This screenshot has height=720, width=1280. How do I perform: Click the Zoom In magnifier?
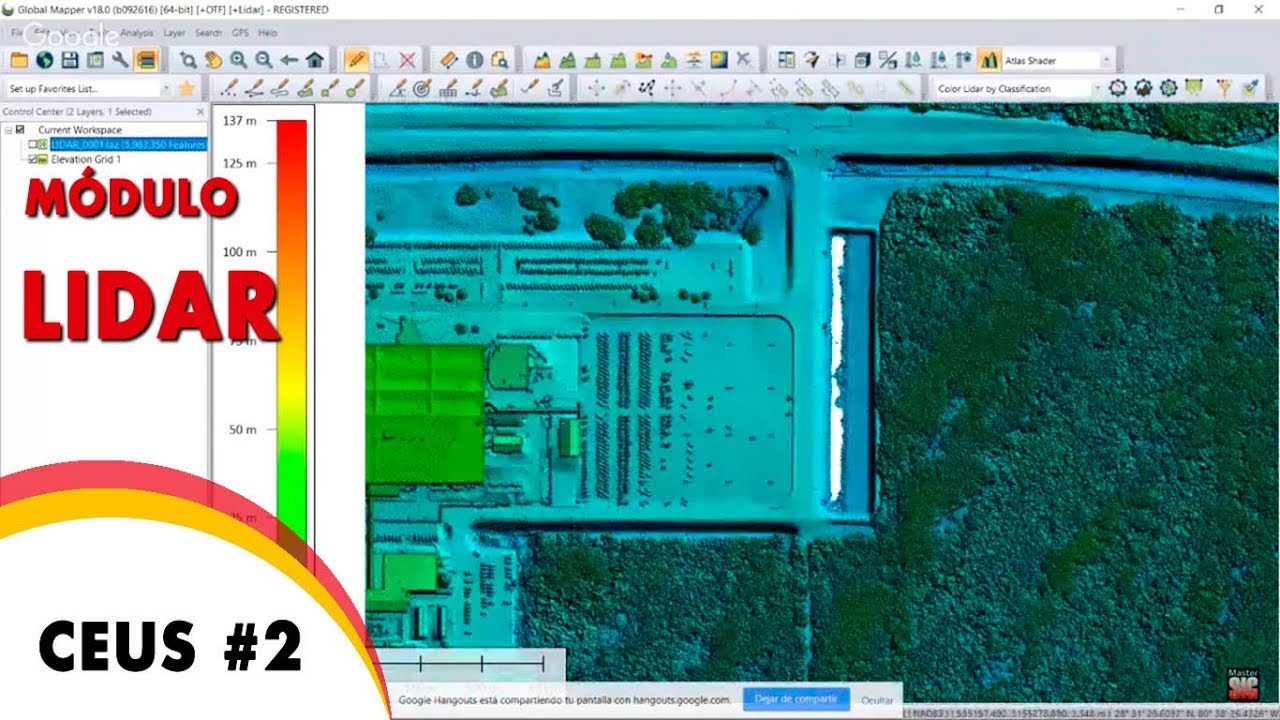point(238,60)
